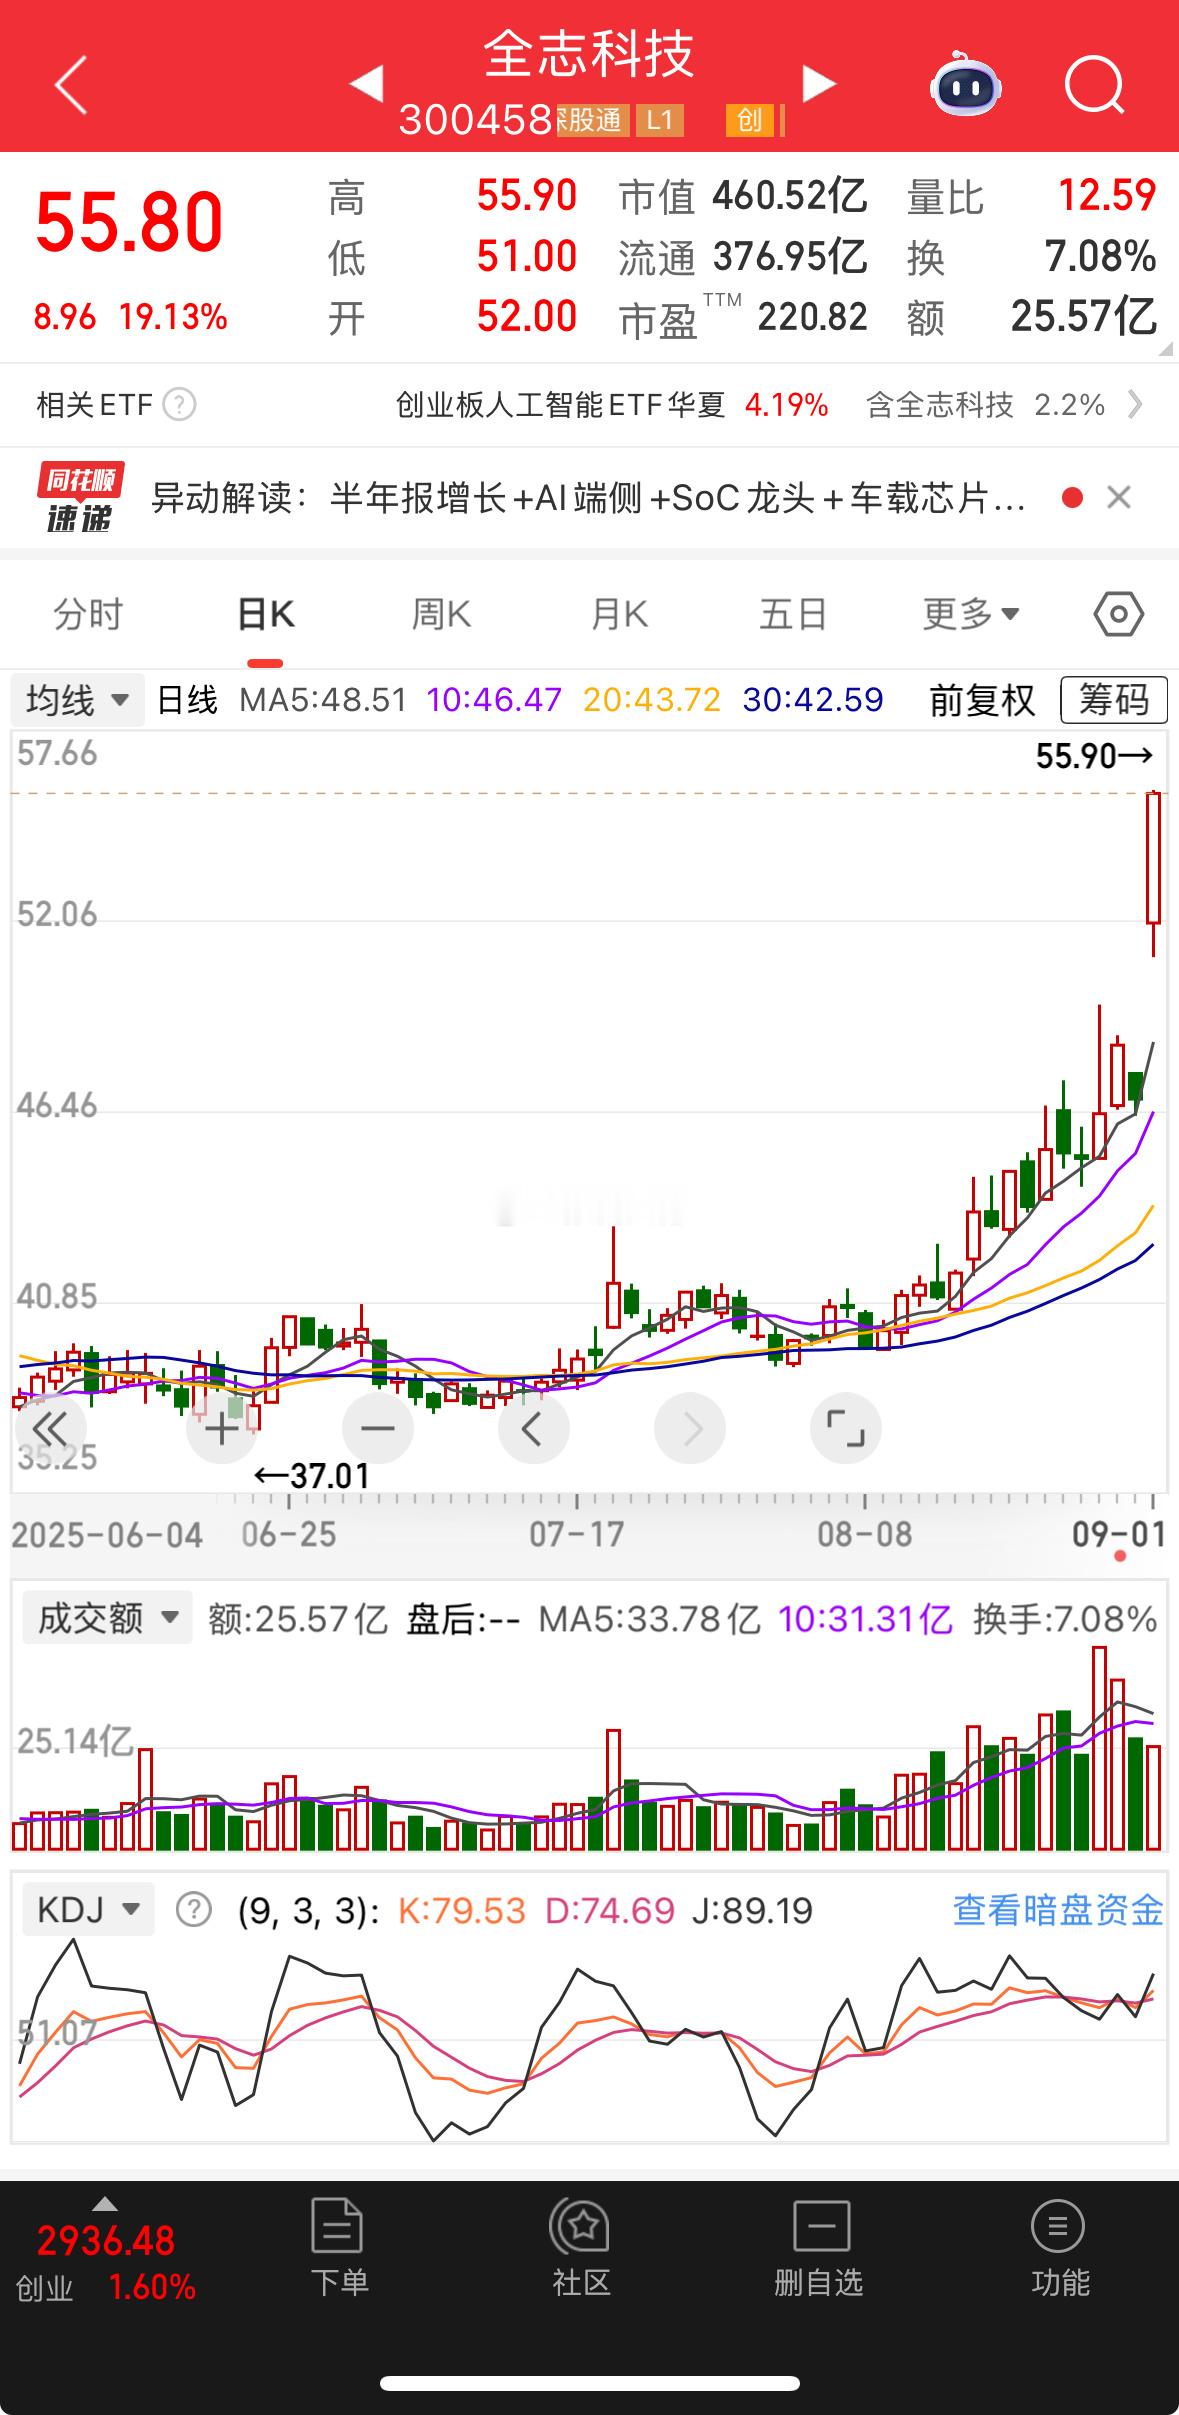The image size is (1179, 2415).
Task: Zoom out chart with minus button
Action: click(x=377, y=1429)
